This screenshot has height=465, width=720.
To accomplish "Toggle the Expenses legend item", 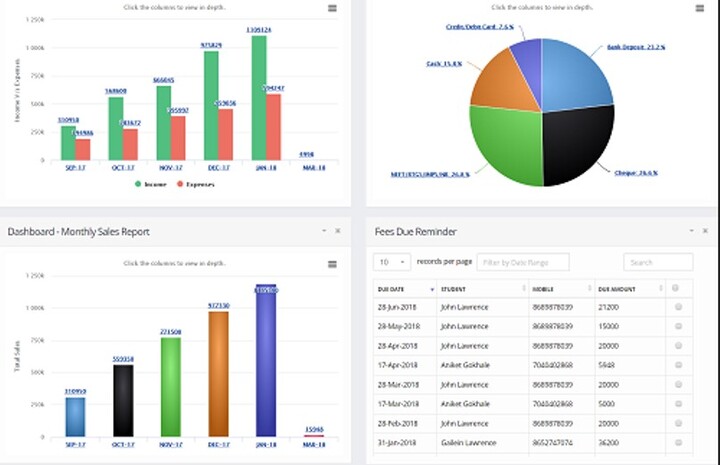I will click(x=195, y=184).
